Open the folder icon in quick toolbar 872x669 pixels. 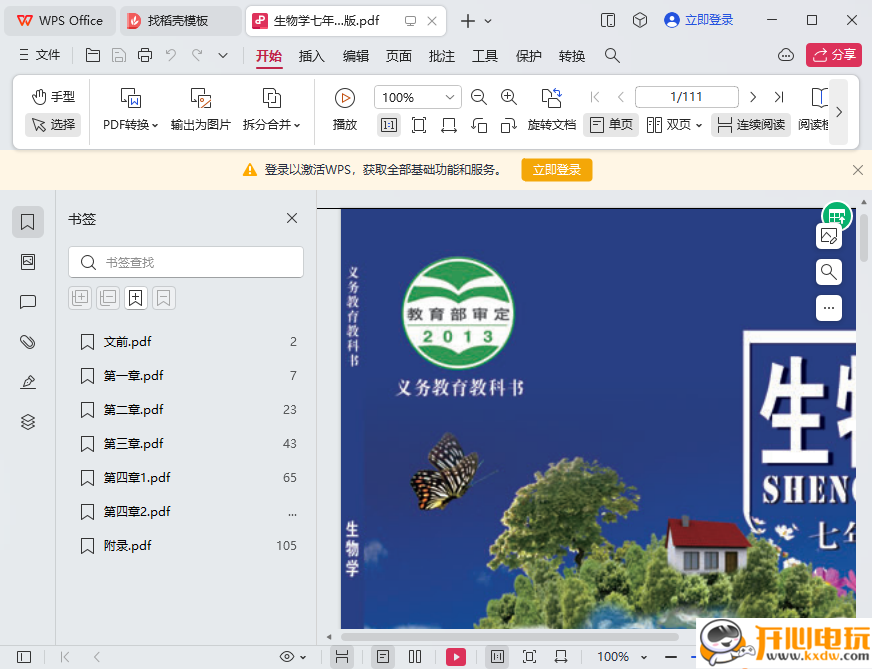[93, 55]
